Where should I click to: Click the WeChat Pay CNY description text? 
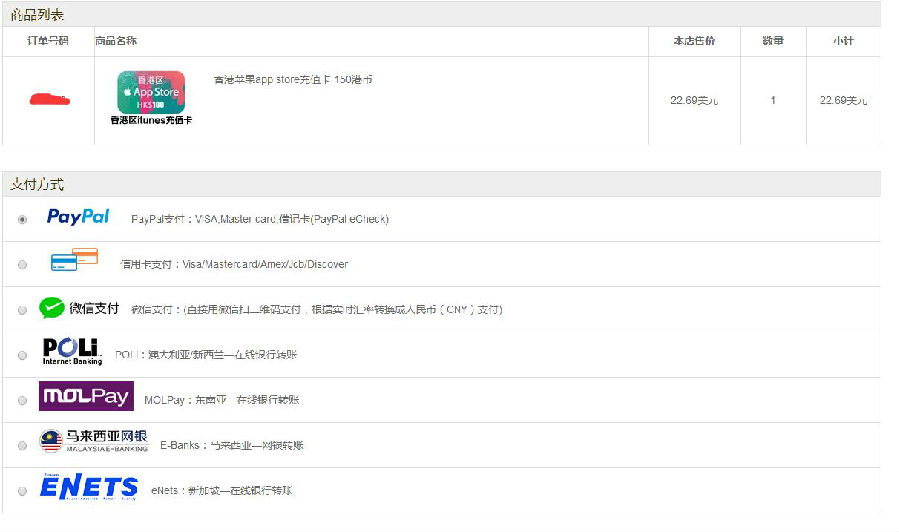(316, 310)
